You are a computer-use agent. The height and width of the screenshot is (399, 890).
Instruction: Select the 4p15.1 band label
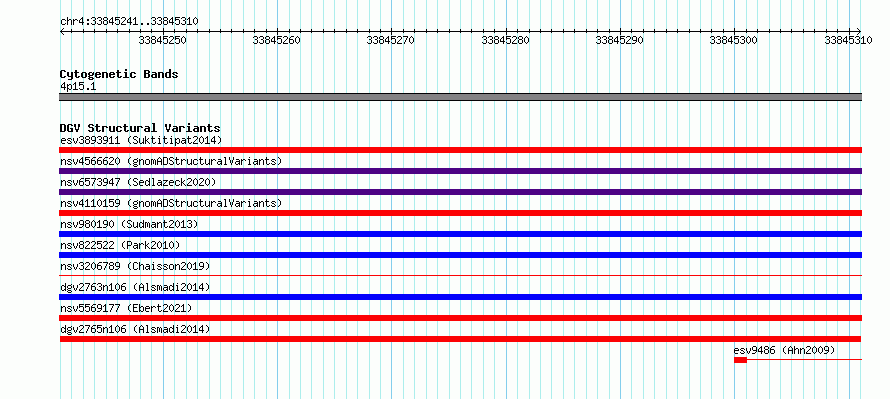78,87
